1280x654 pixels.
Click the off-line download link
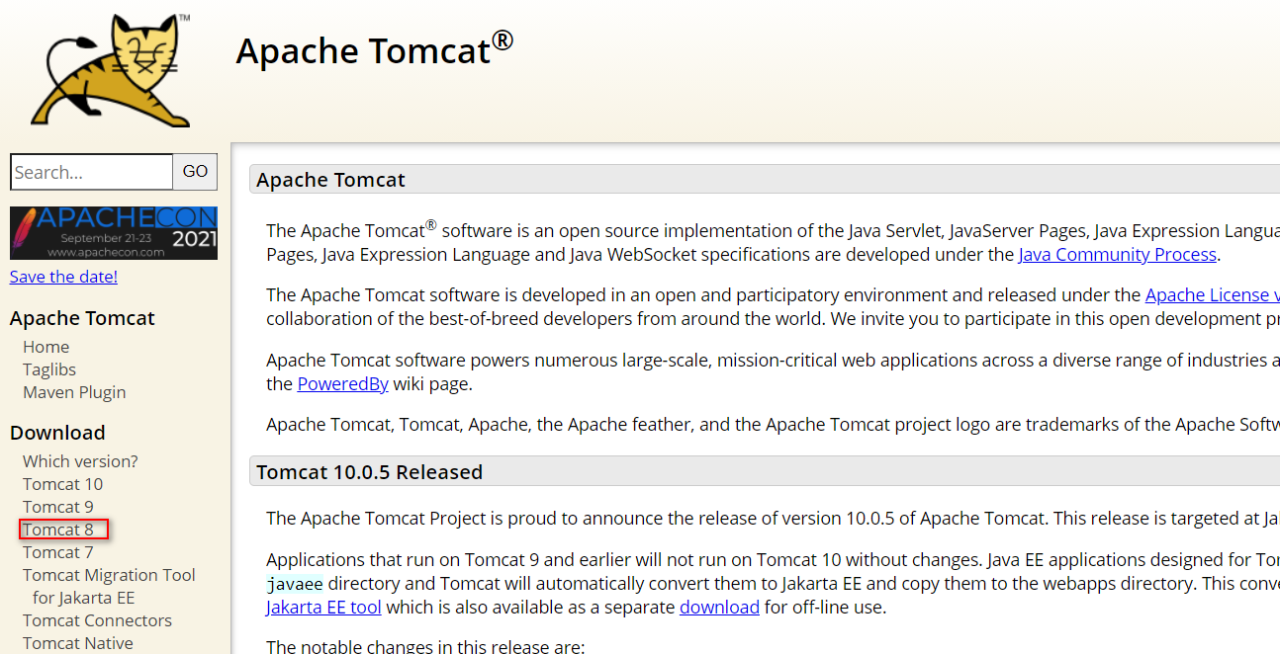(719, 607)
